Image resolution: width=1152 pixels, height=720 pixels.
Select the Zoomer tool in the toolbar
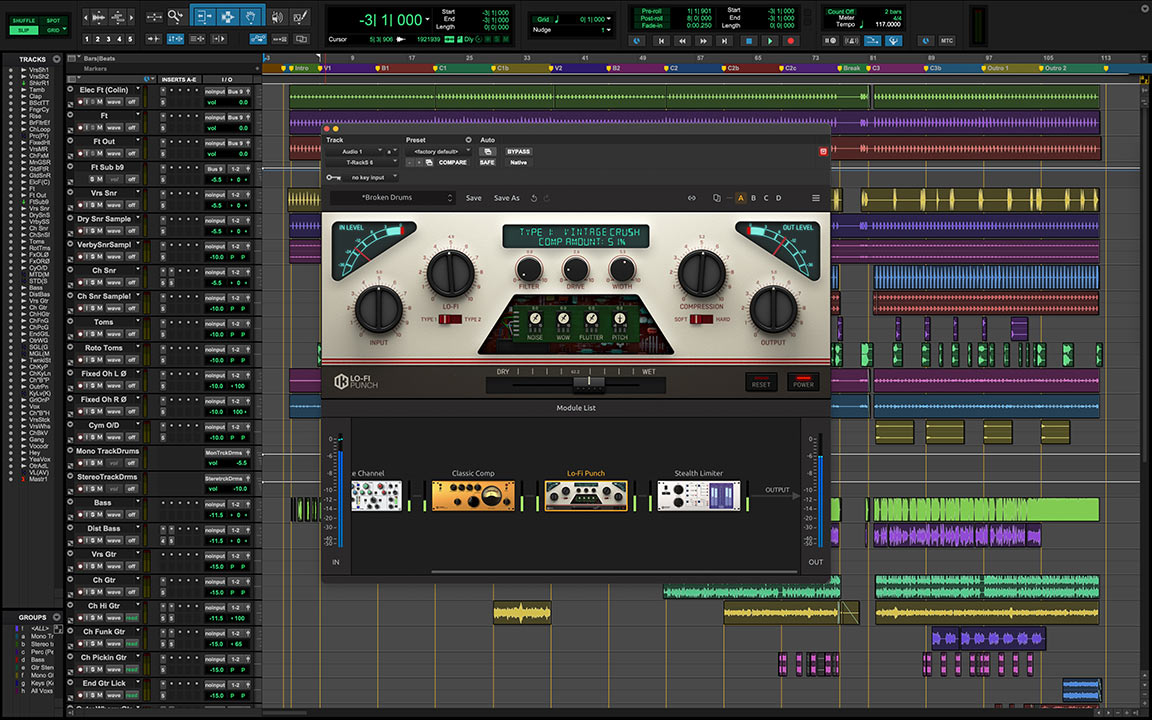pos(174,16)
